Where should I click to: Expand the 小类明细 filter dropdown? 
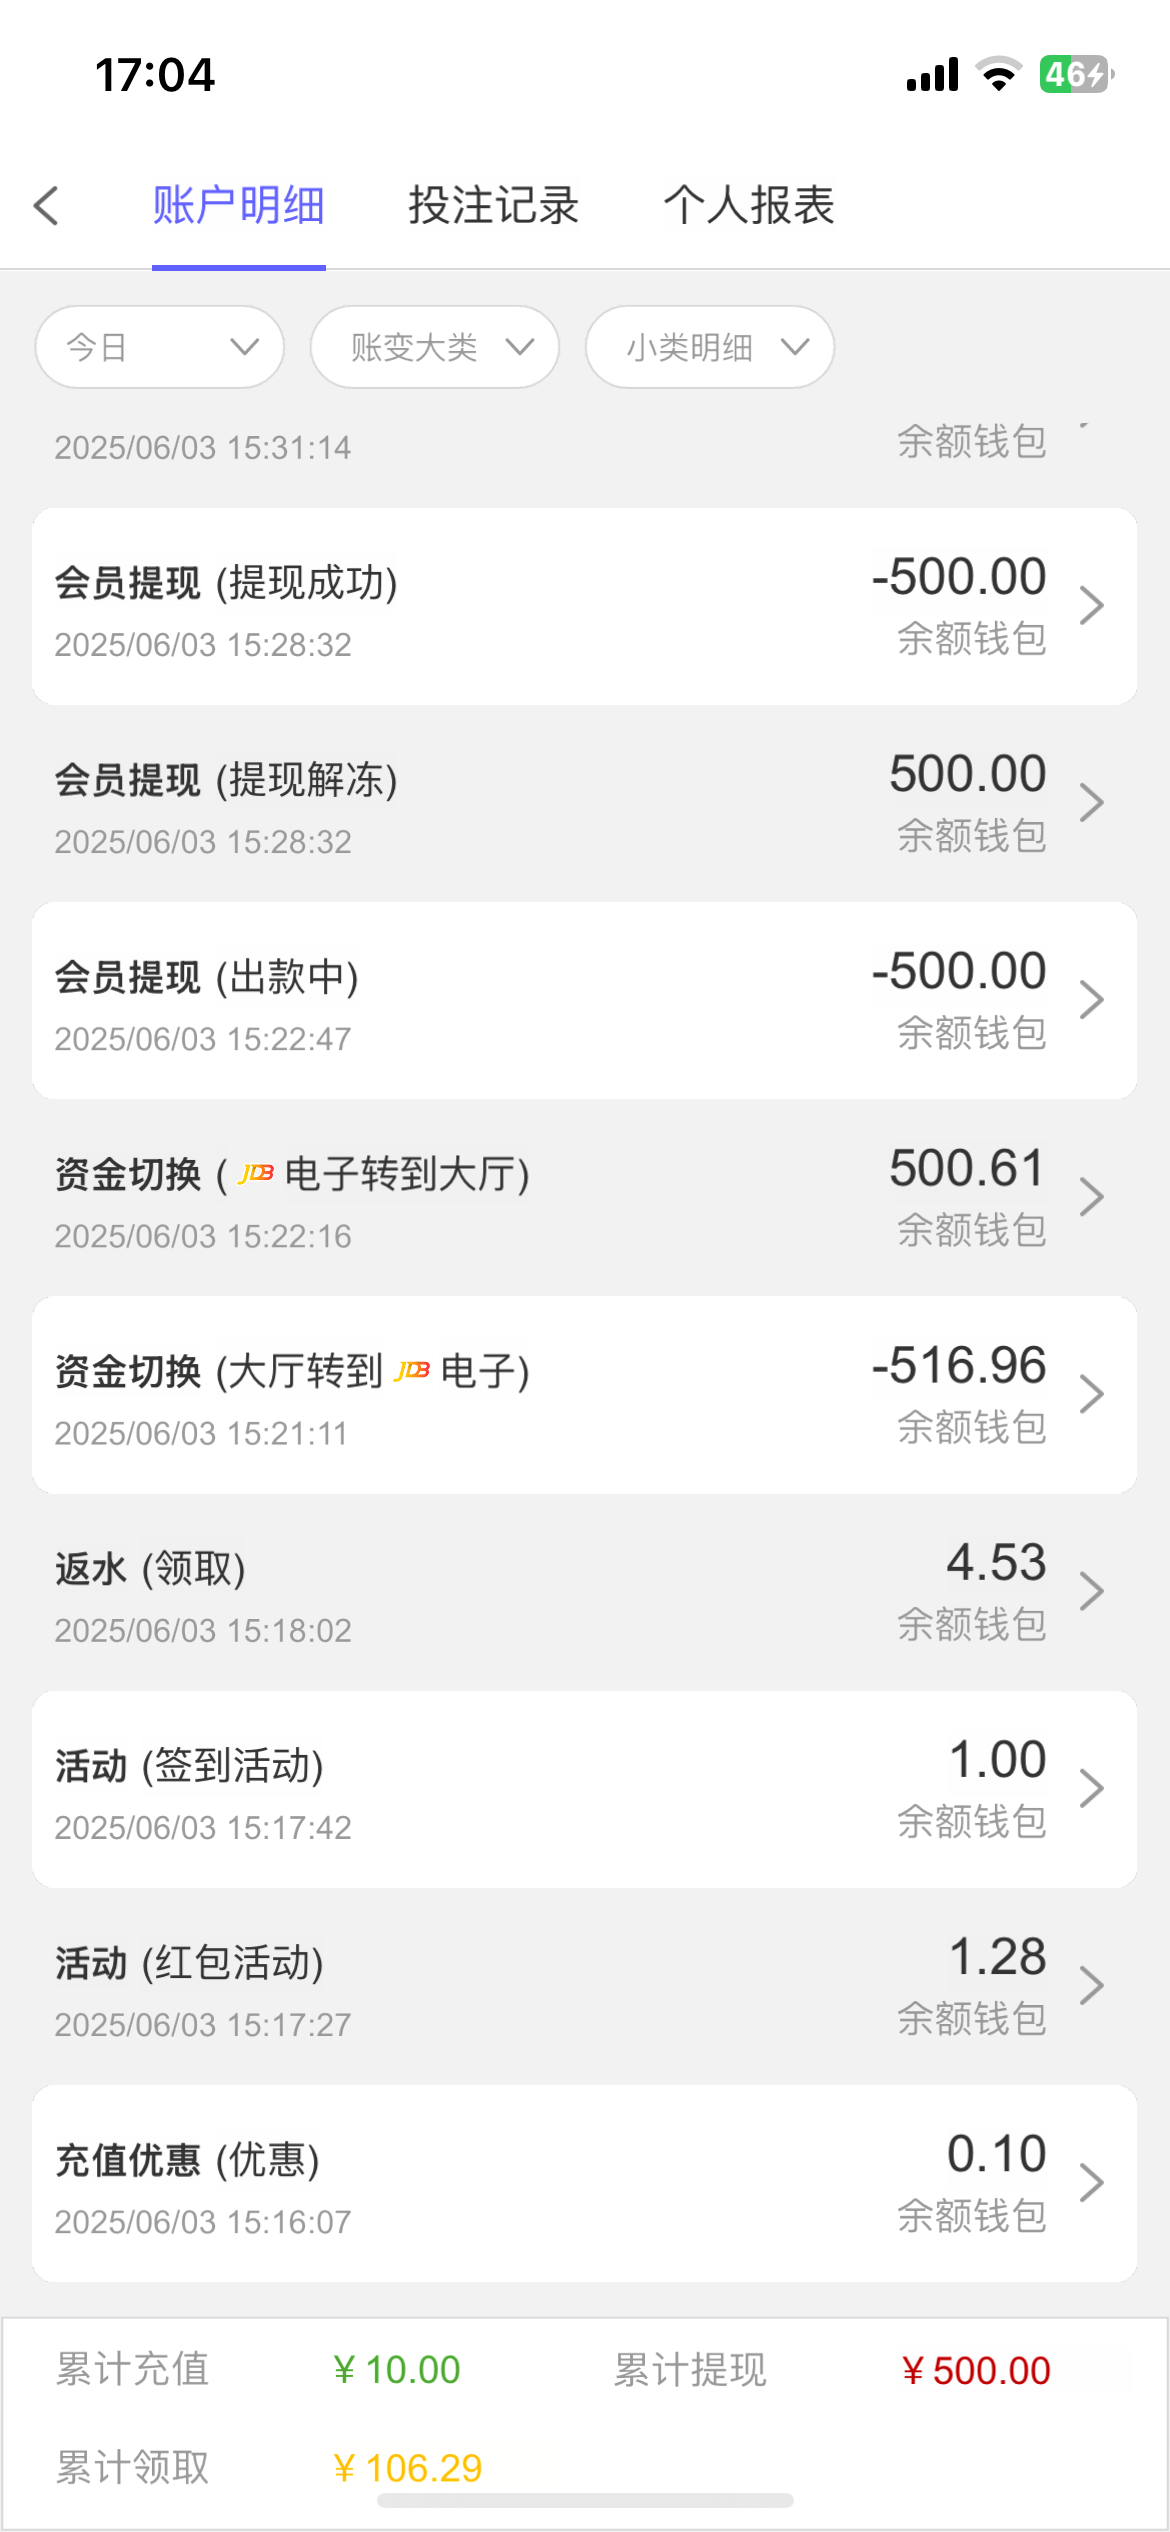click(x=710, y=347)
